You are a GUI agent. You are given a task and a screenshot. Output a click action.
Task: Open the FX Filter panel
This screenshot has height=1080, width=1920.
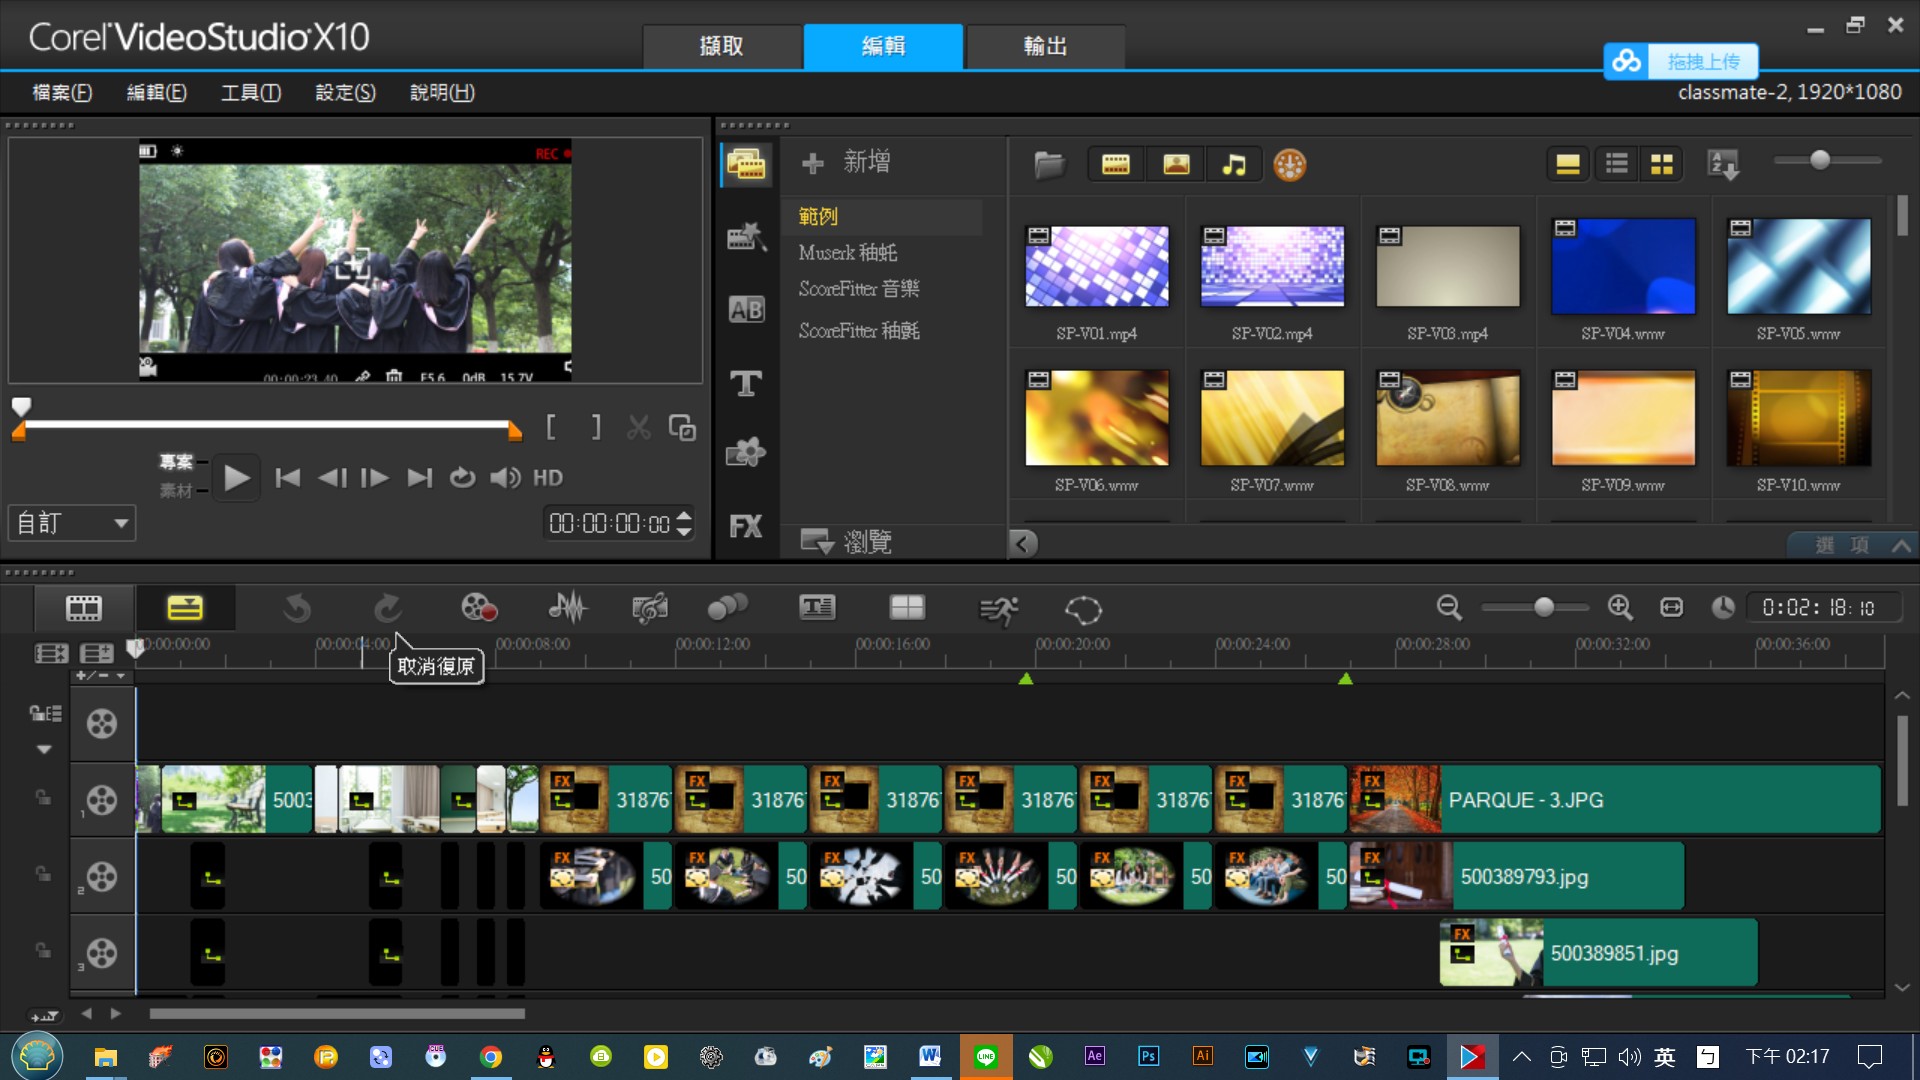pyautogui.click(x=746, y=526)
